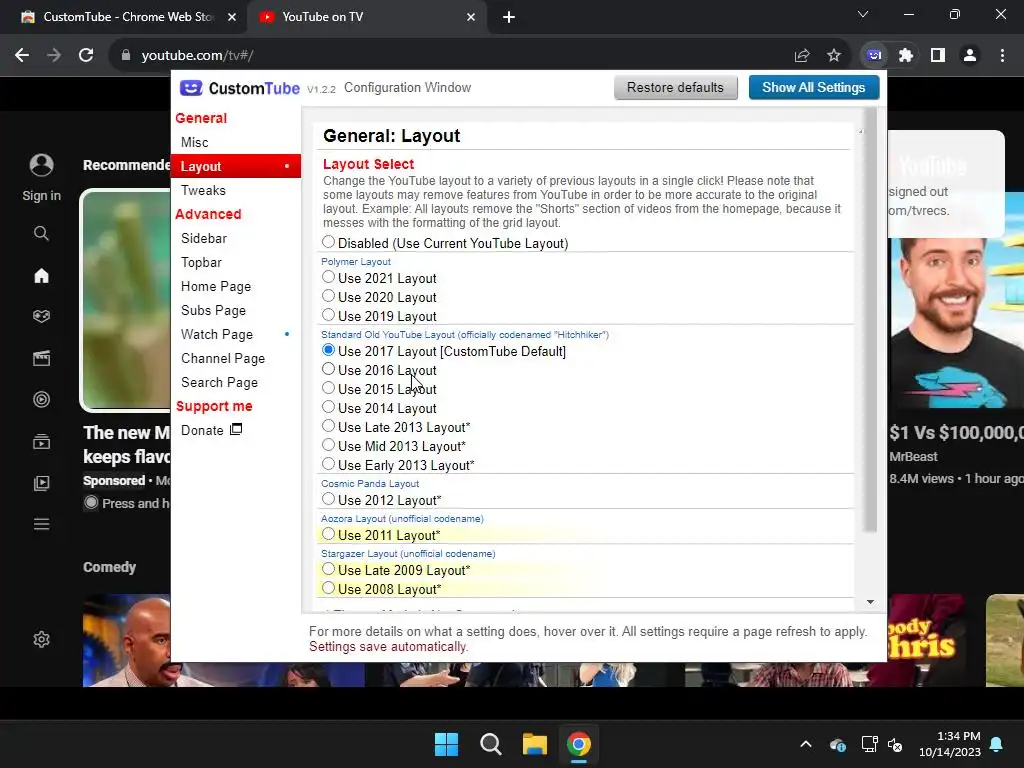Open a new browser tab
The width and height of the screenshot is (1024, 768).
click(x=509, y=17)
